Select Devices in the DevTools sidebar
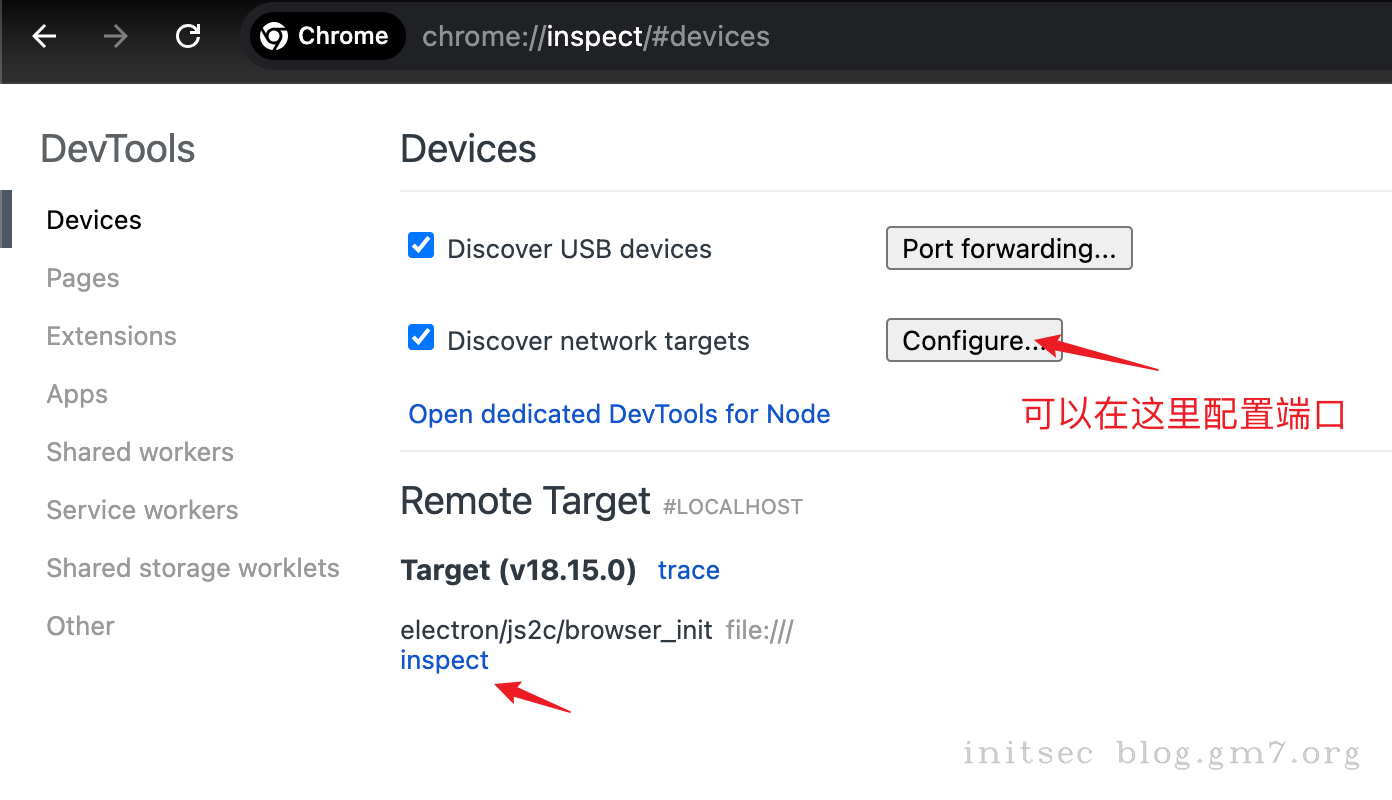 pyautogui.click(x=94, y=220)
